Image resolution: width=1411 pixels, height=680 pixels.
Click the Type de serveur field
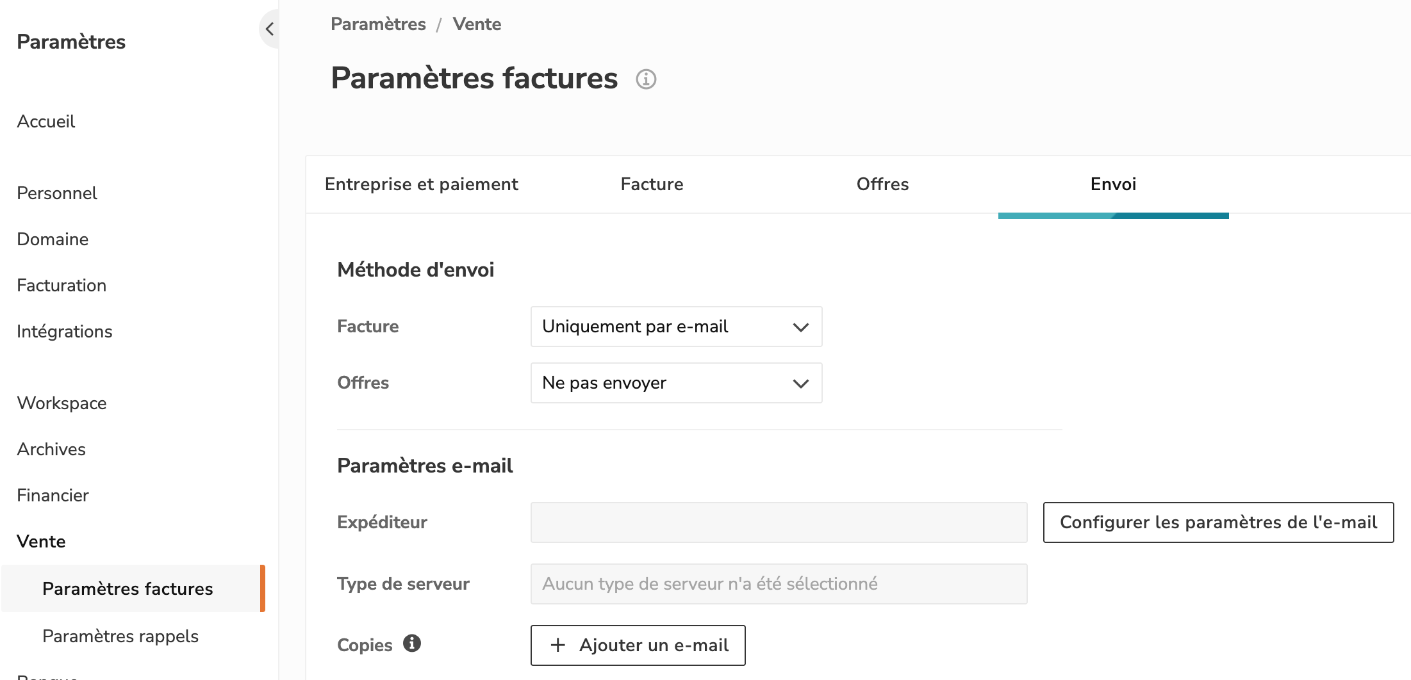(779, 584)
